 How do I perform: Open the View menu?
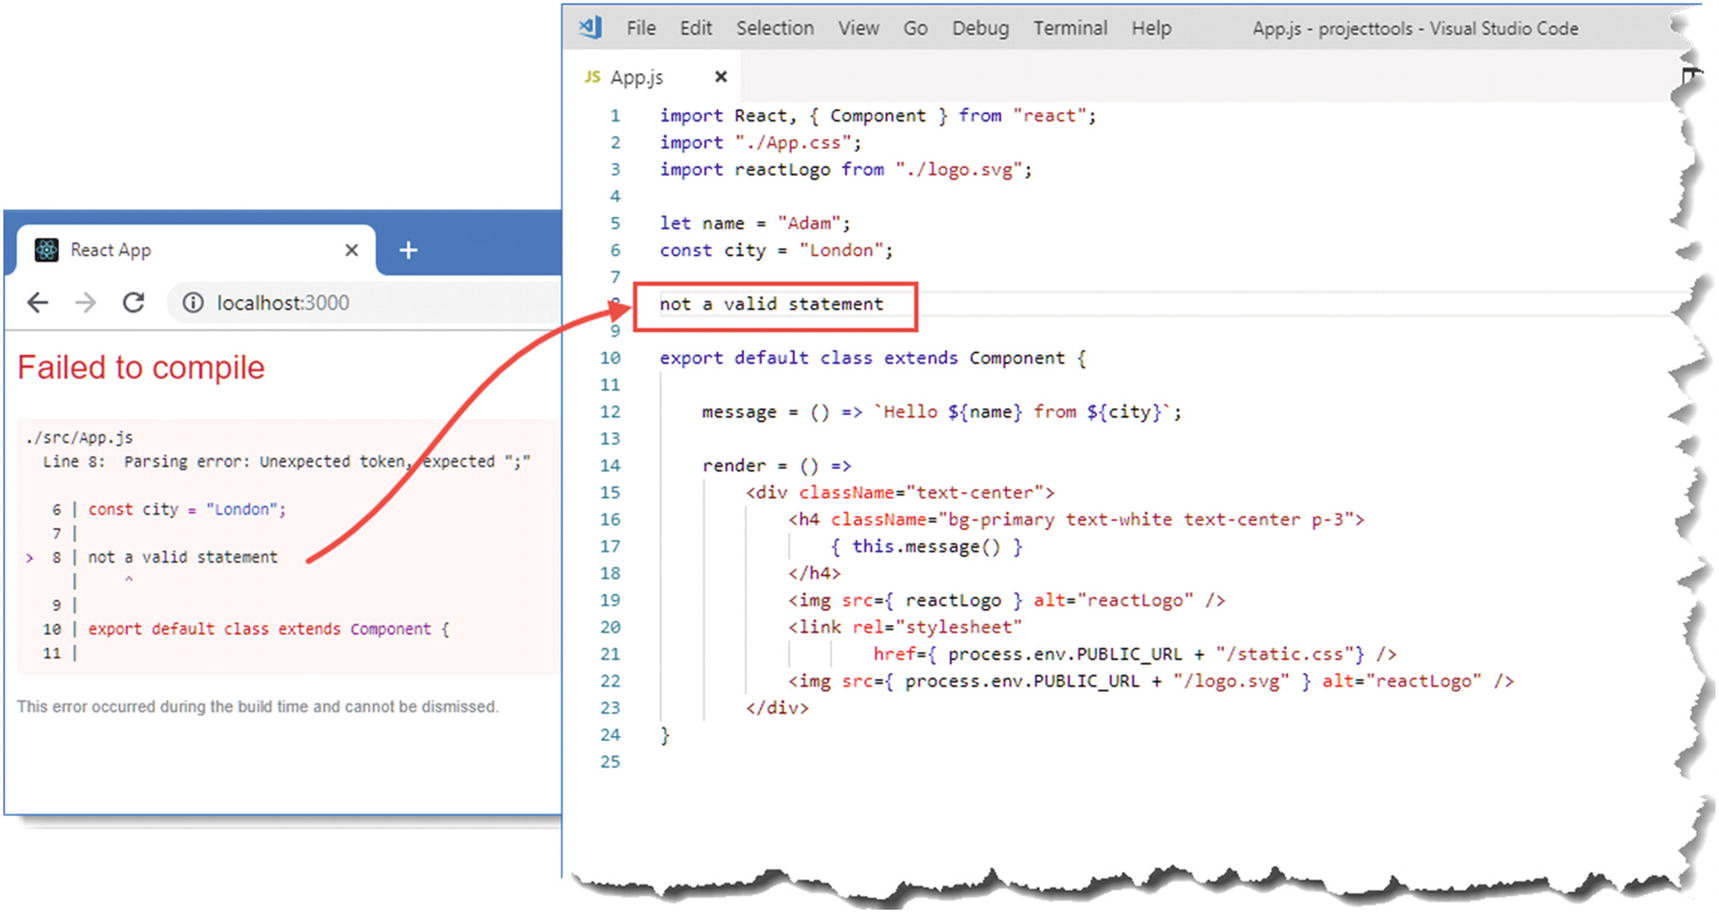tap(858, 28)
